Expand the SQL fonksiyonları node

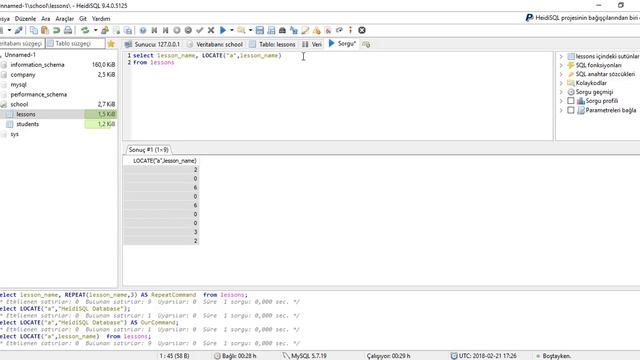561,65
